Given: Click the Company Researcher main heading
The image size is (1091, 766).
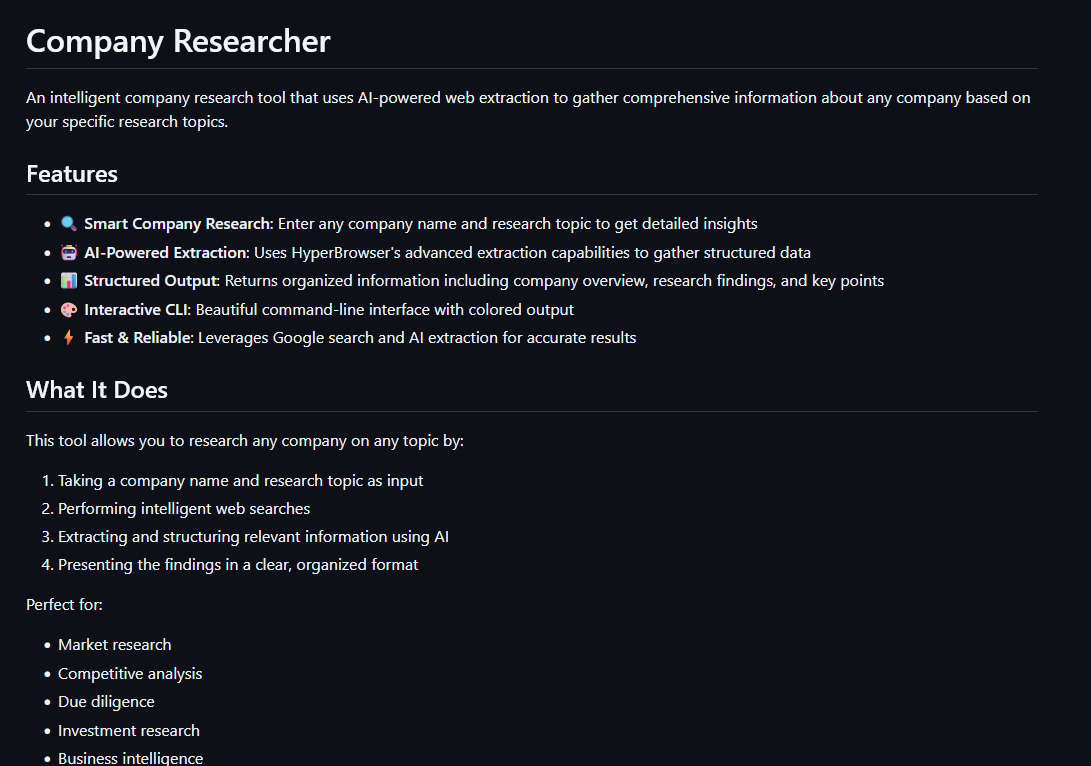Looking at the screenshot, I should (x=178, y=41).
